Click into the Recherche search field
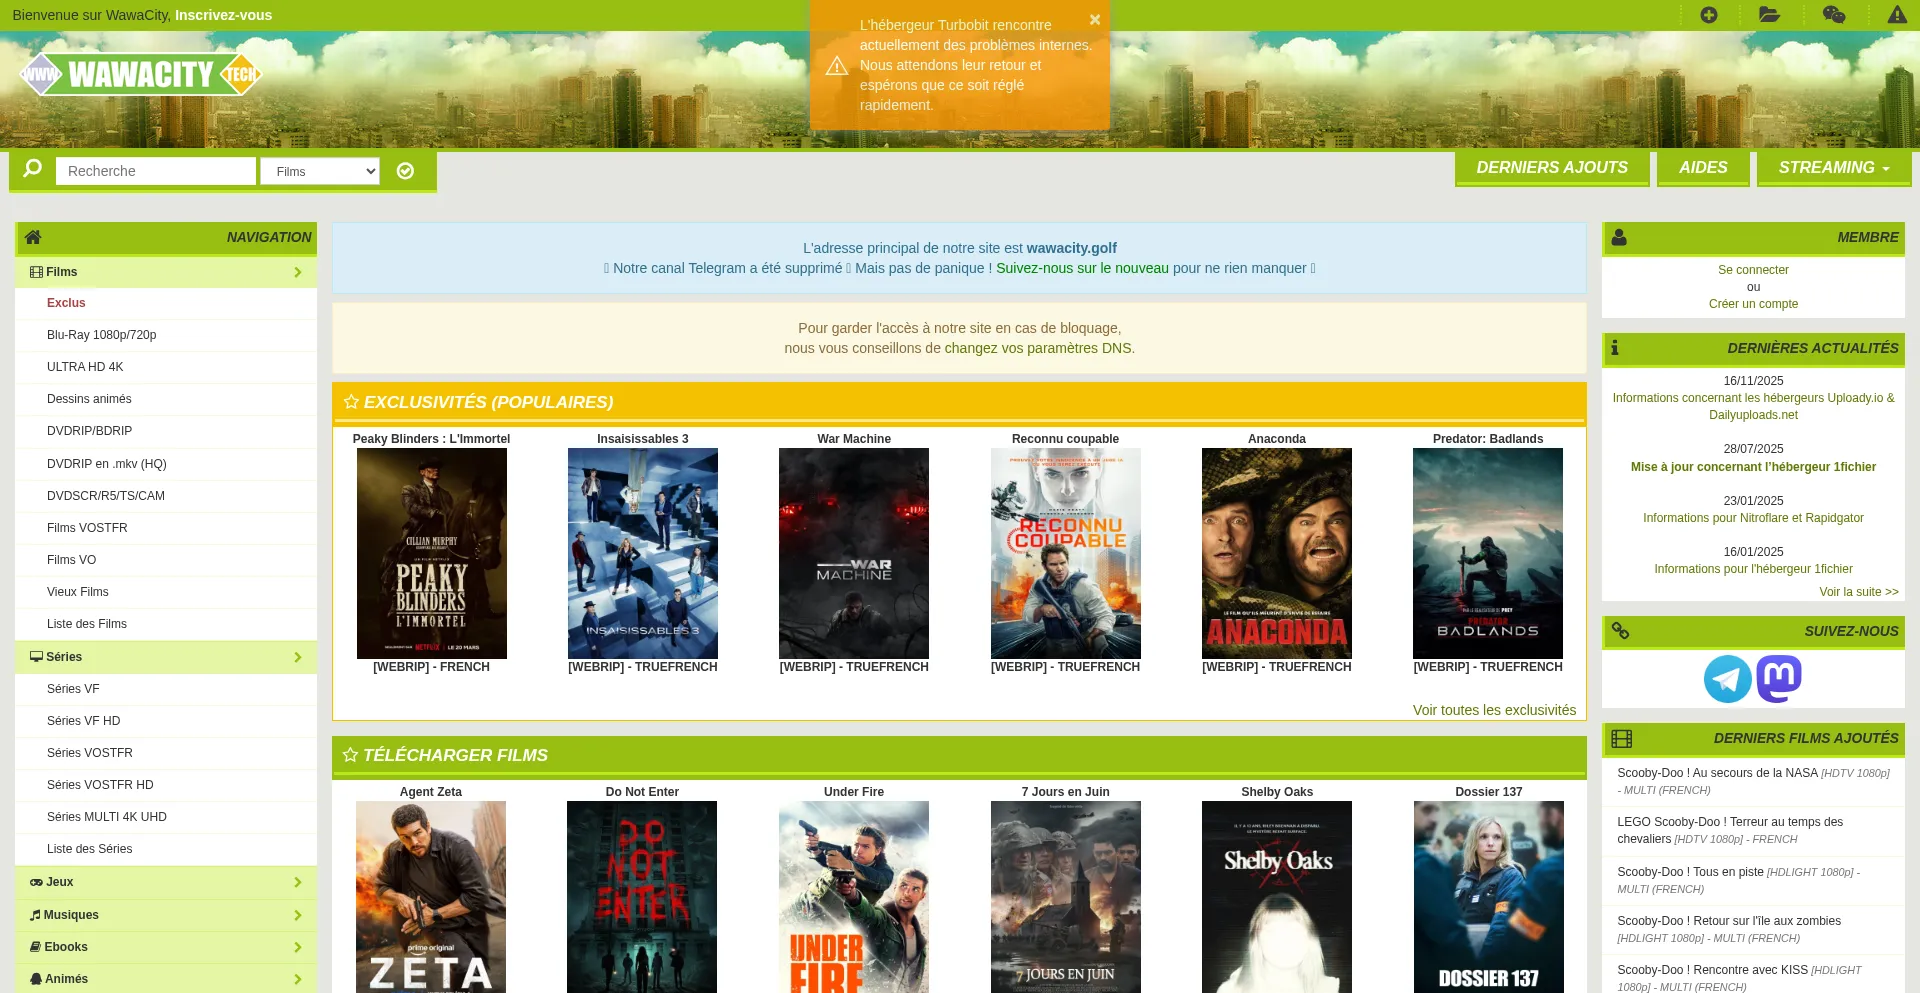Viewport: 1920px width, 993px height. click(156, 171)
